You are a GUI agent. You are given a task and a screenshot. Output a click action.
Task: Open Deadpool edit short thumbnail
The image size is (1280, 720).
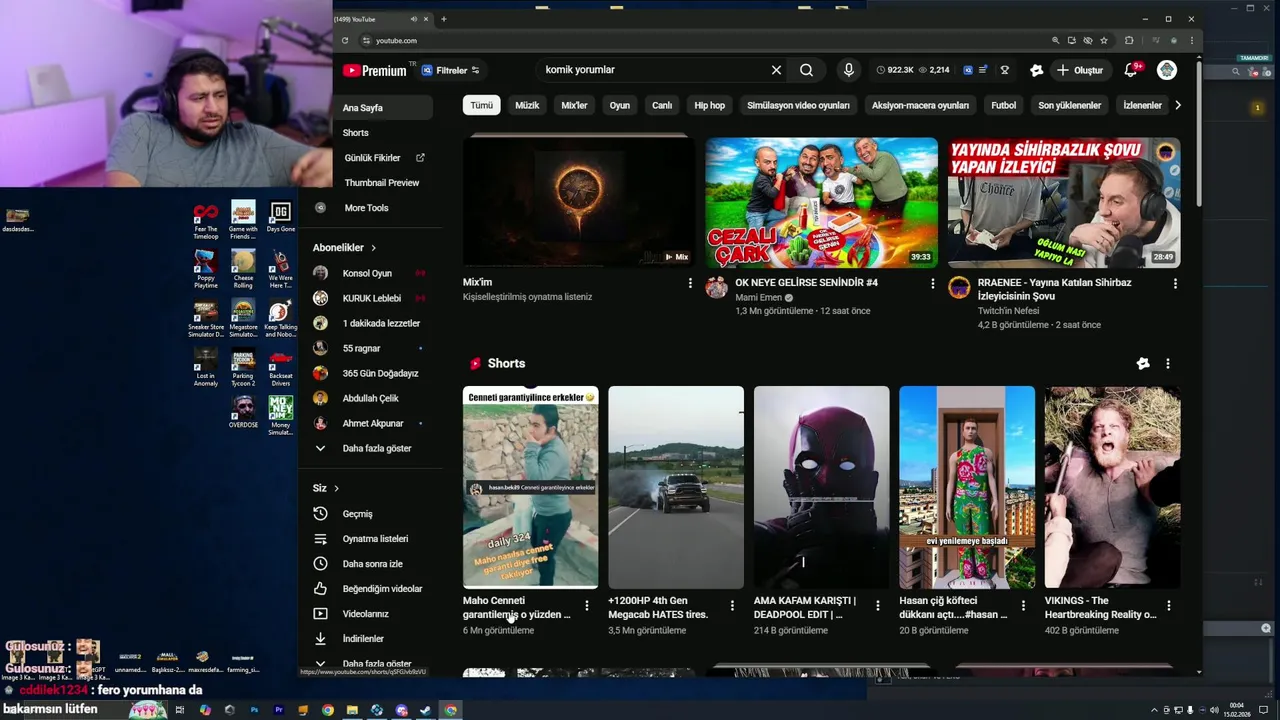pos(821,487)
